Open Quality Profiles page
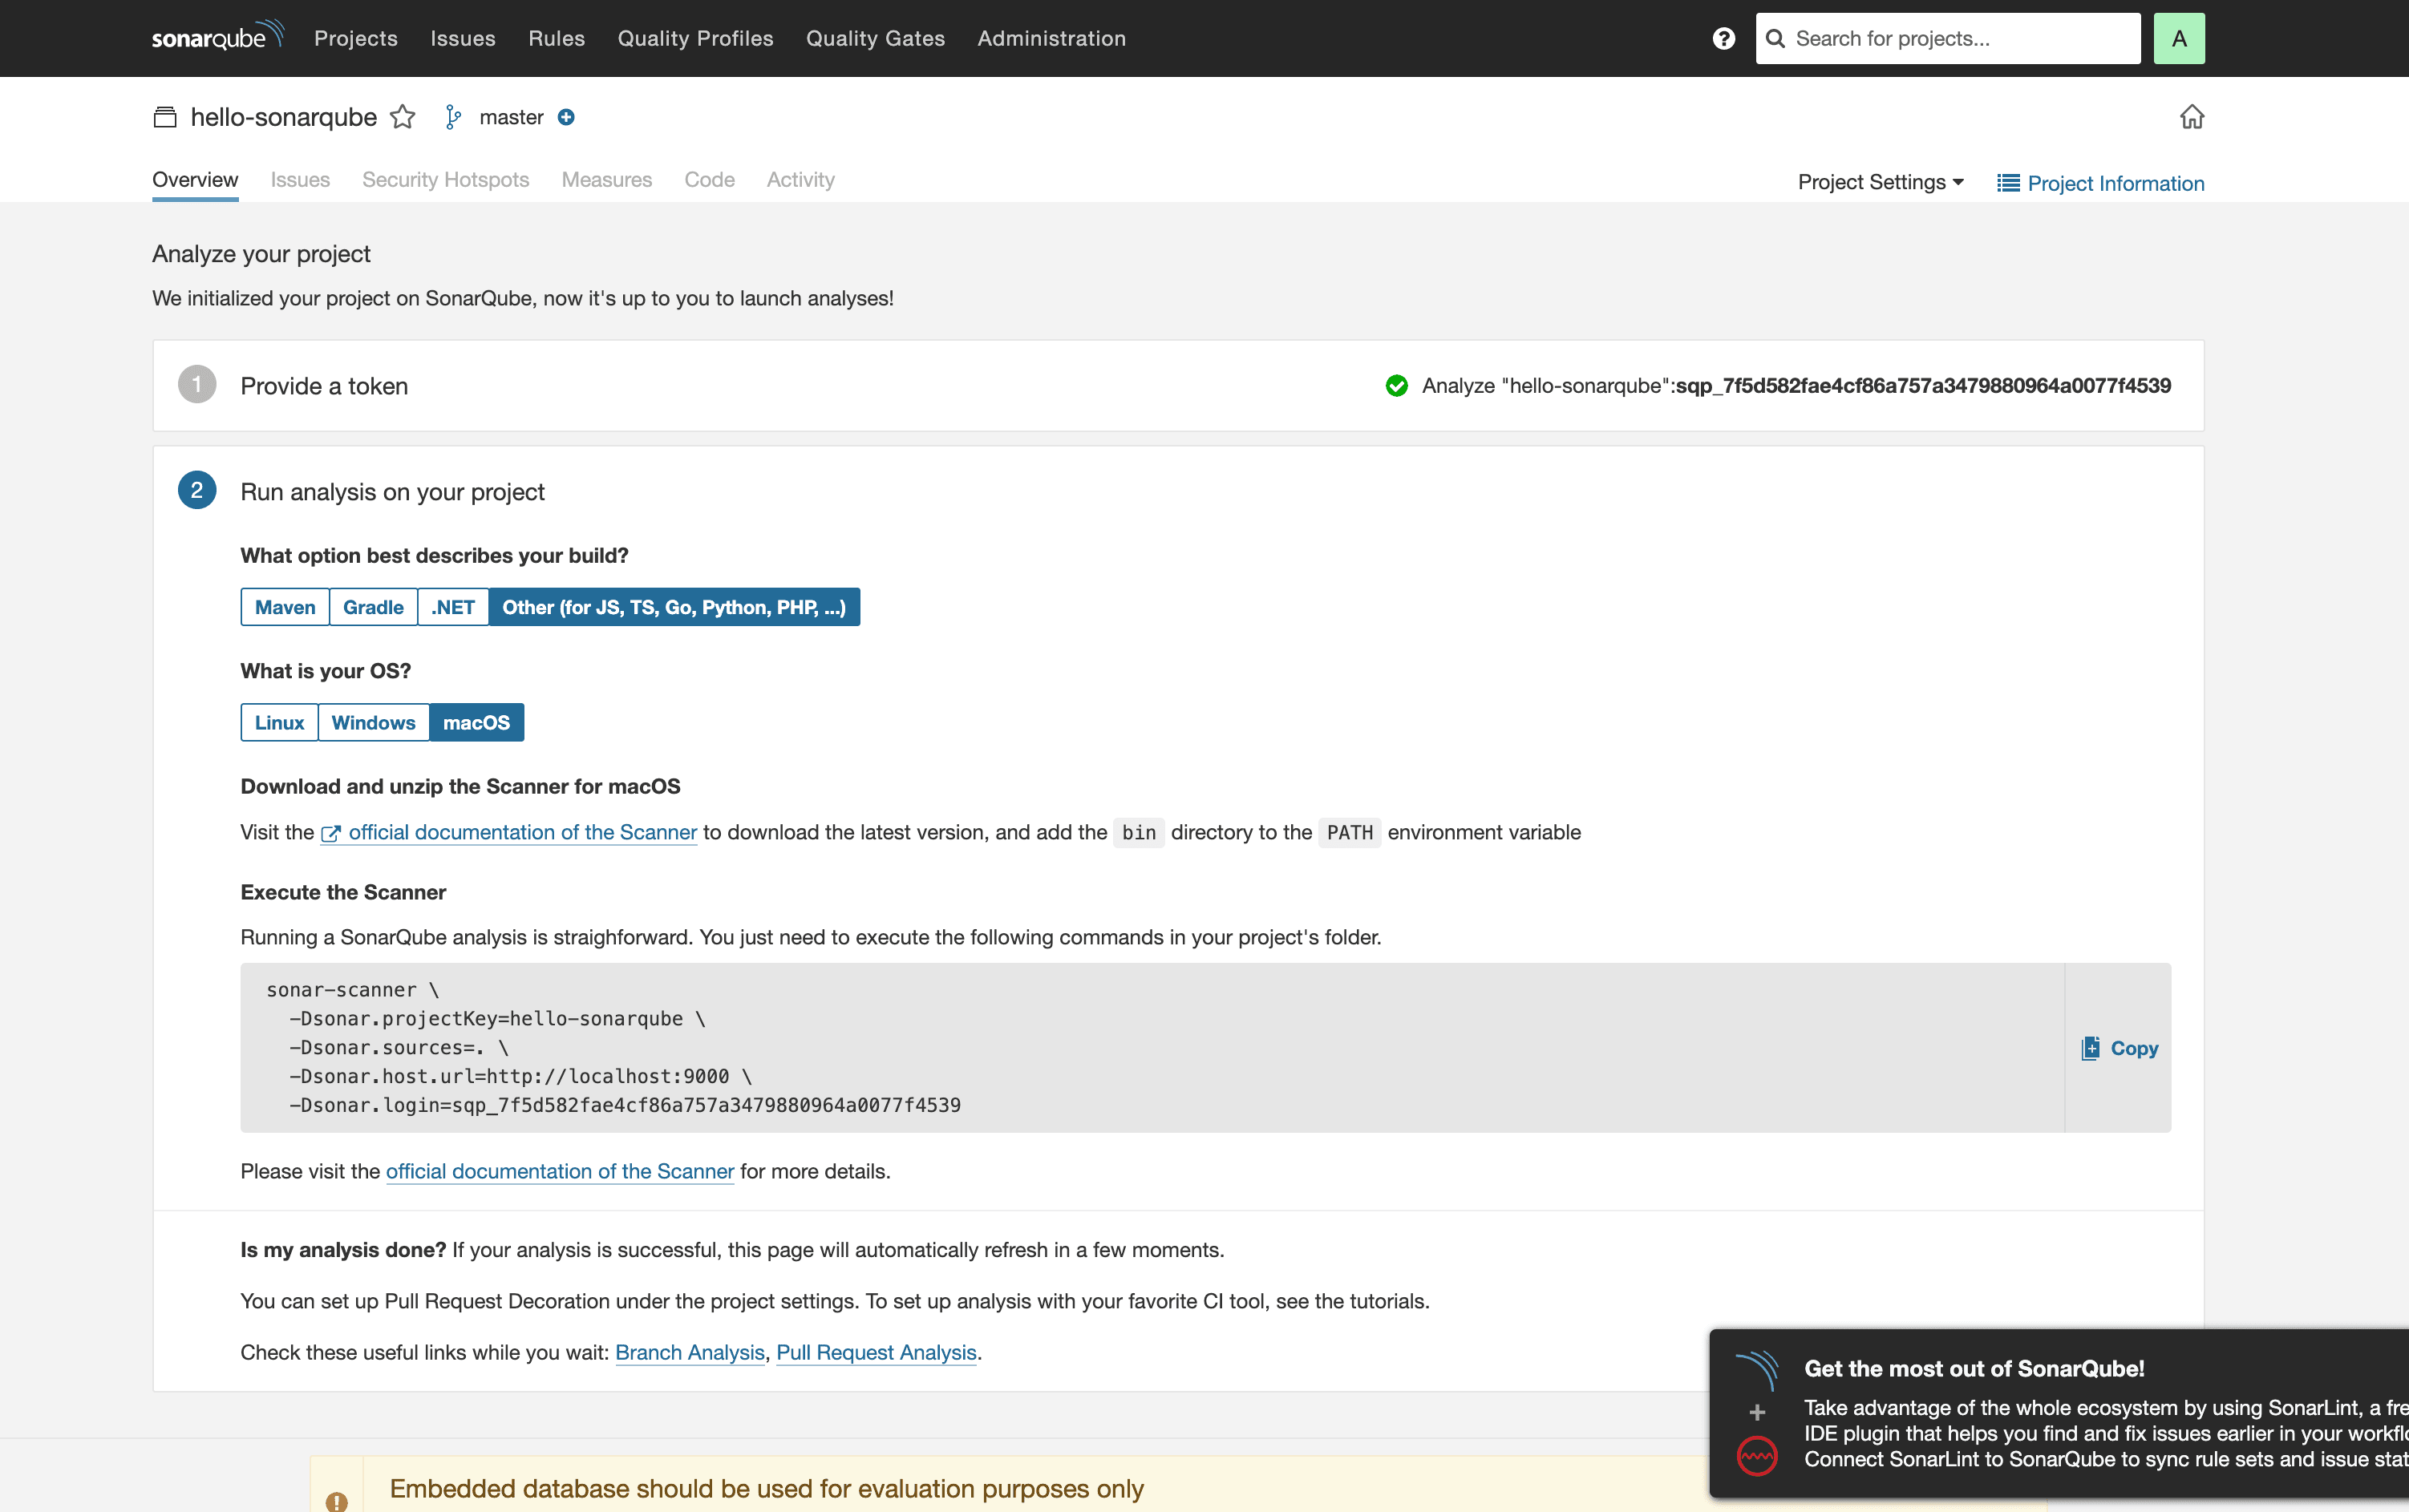This screenshot has width=2409, height=1512. pos(695,38)
